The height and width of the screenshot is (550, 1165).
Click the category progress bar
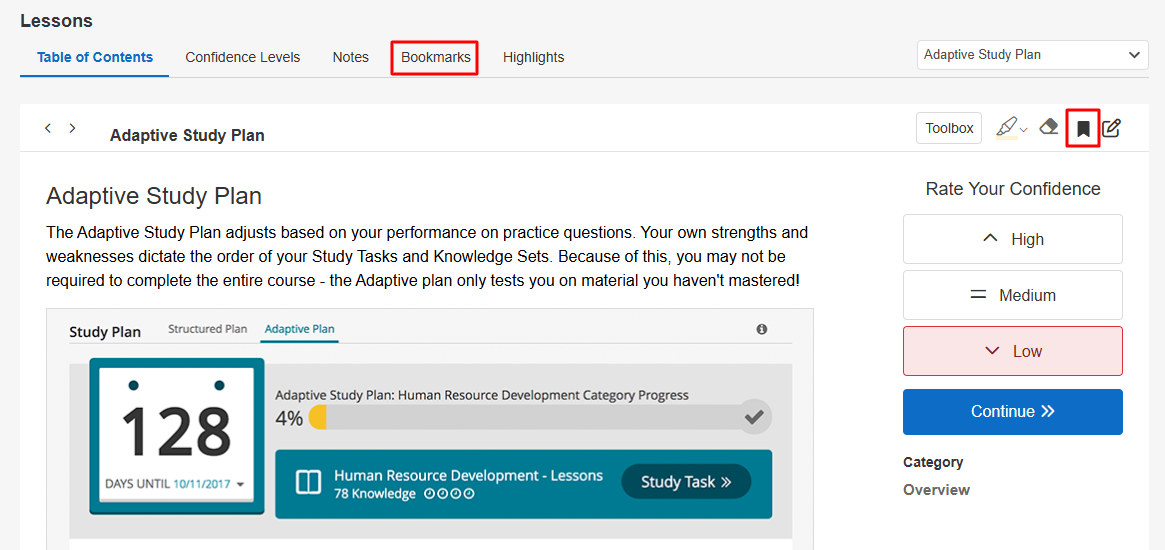pyautogui.click(x=530, y=417)
